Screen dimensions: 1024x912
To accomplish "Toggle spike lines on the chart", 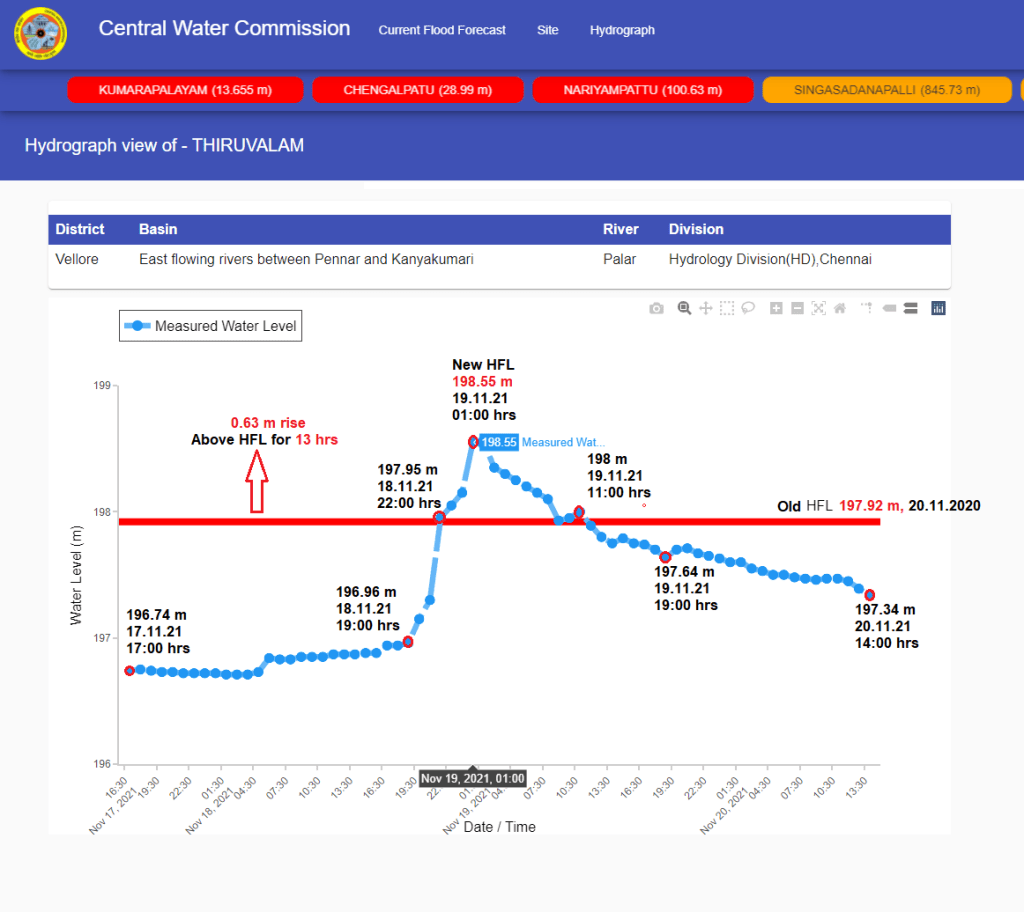I will tap(866, 308).
